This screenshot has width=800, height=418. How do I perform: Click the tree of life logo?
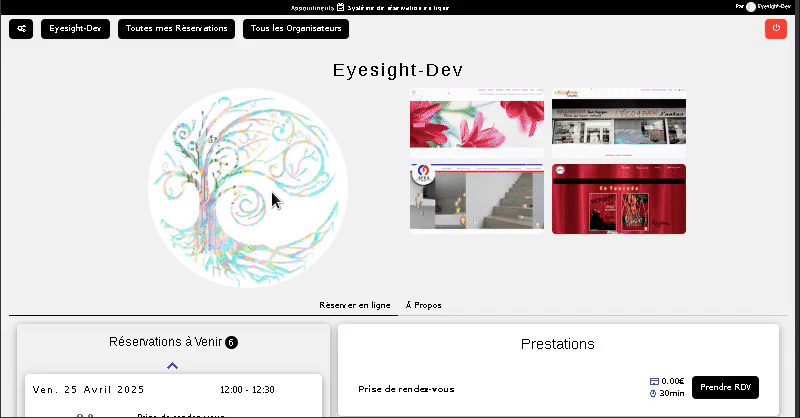[x=248, y=188]
